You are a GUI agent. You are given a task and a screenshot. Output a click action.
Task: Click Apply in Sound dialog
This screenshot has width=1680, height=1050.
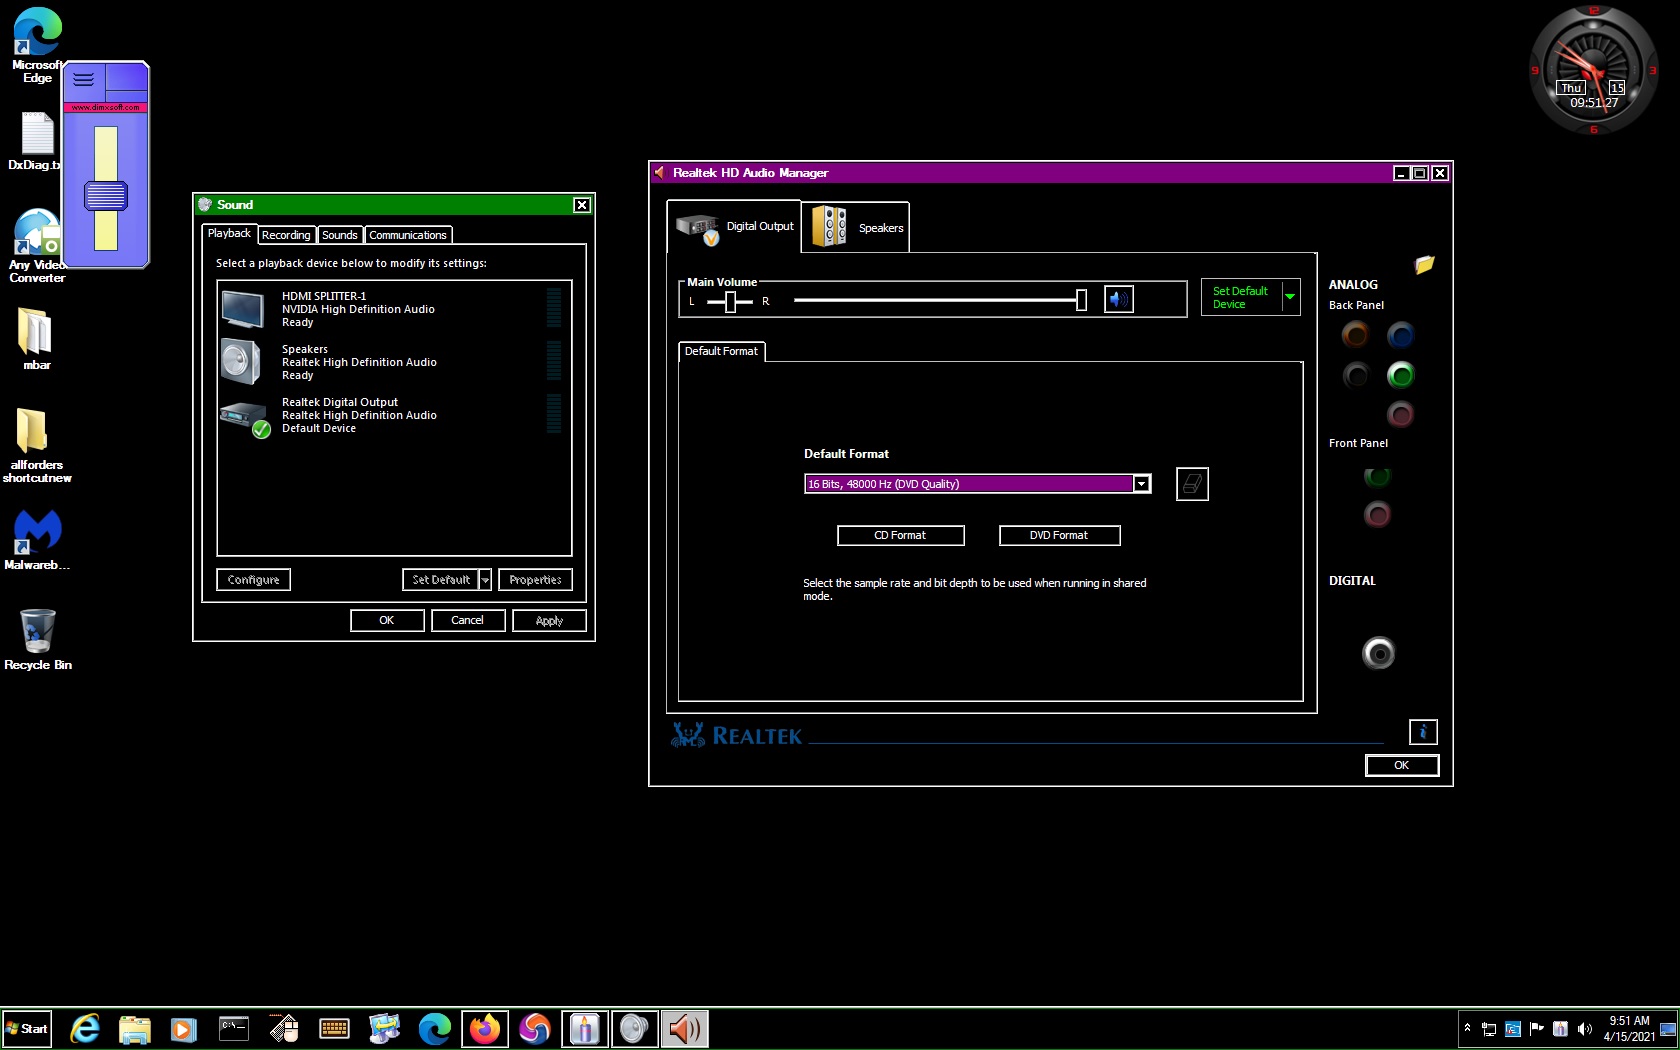click(x=549, y=621)
